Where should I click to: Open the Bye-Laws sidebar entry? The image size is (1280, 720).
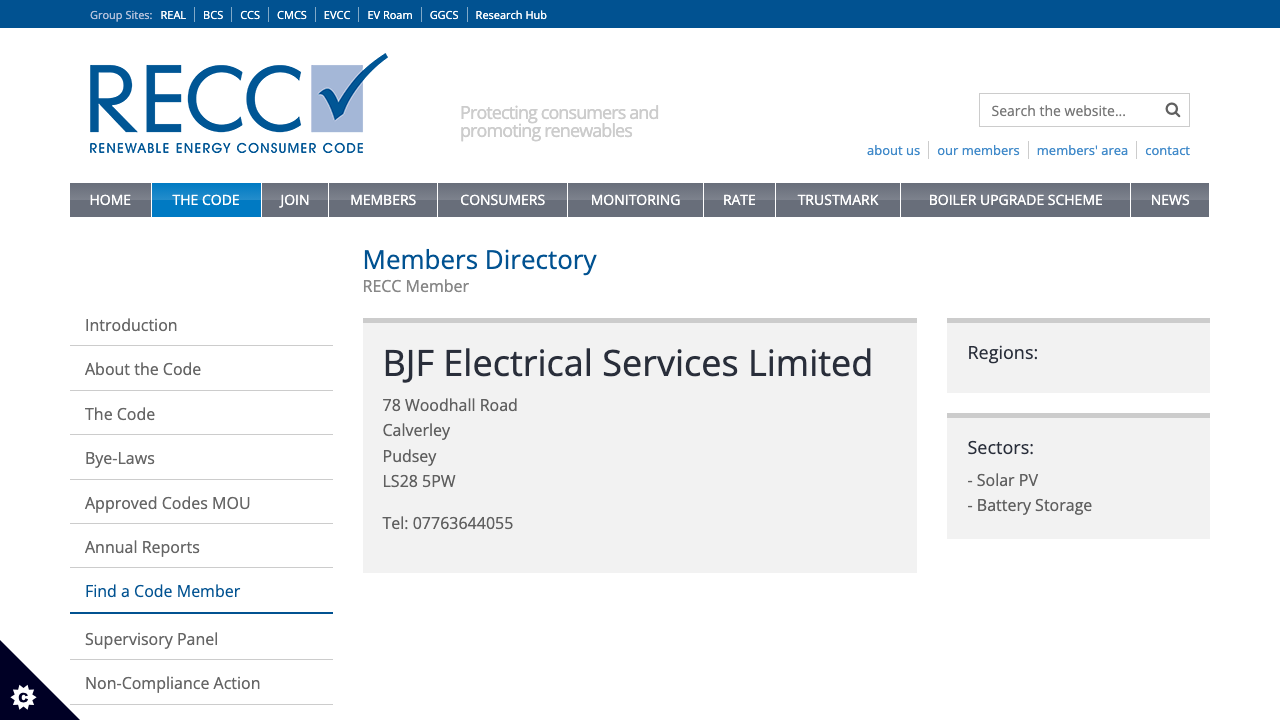tap(119, 458)
